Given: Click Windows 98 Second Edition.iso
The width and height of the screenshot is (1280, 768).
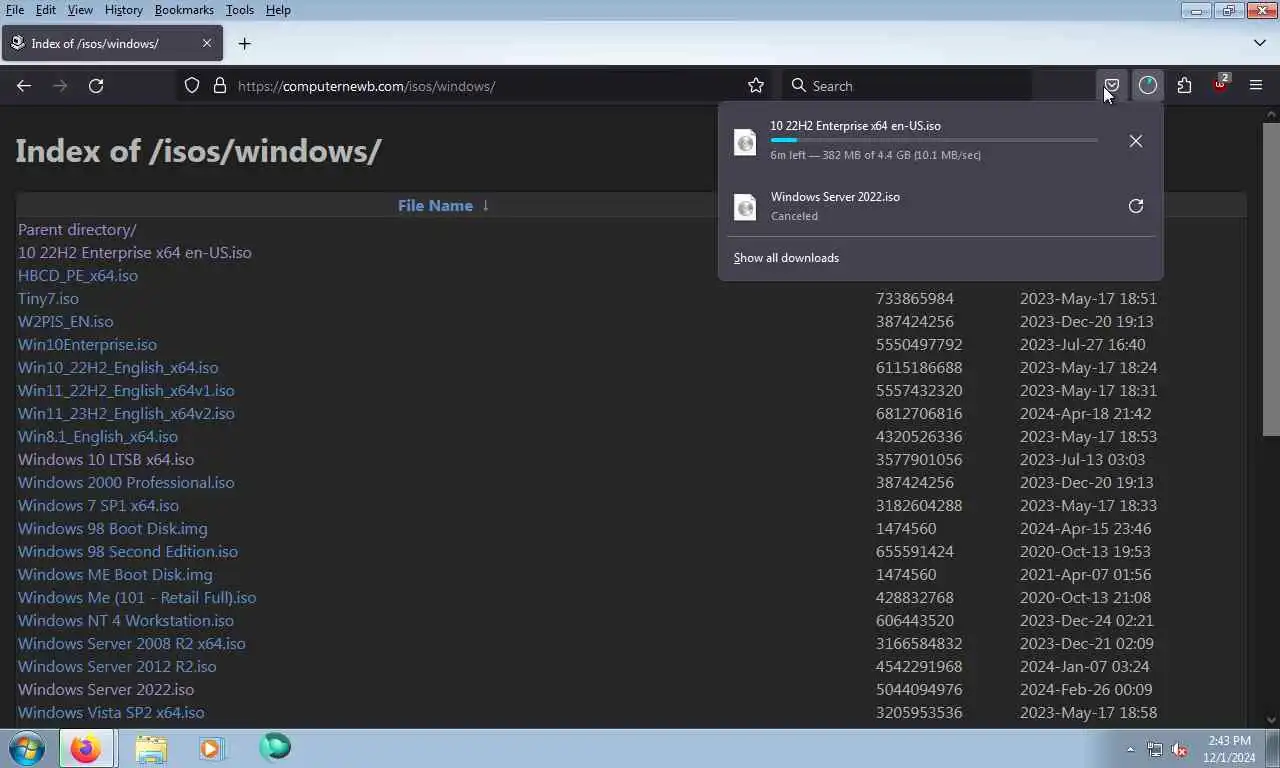Looking at the screenshot, I should coord(128,551).
